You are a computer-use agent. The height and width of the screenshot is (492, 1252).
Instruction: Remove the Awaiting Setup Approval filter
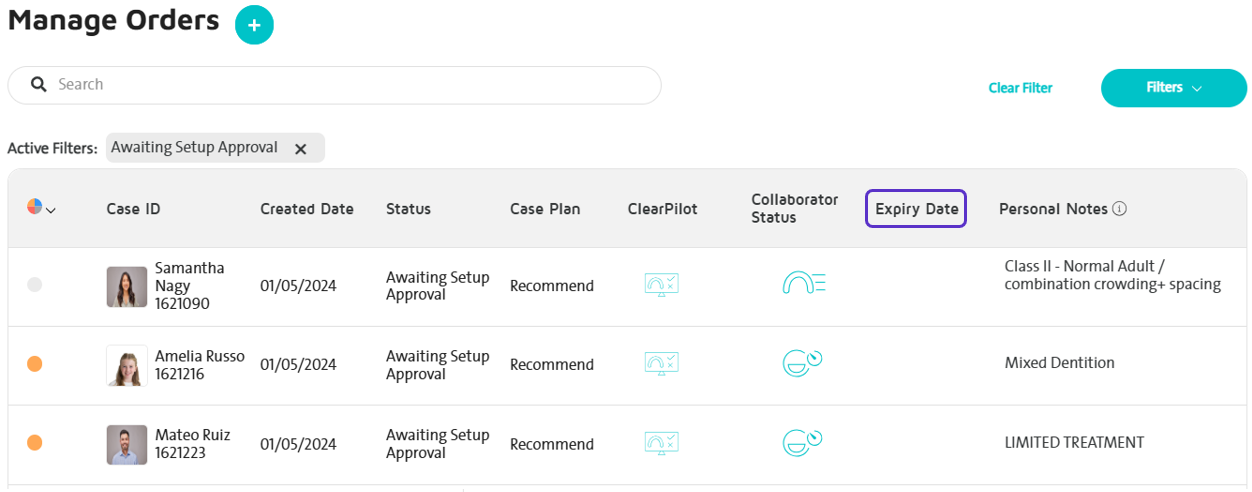pos(300,148)
